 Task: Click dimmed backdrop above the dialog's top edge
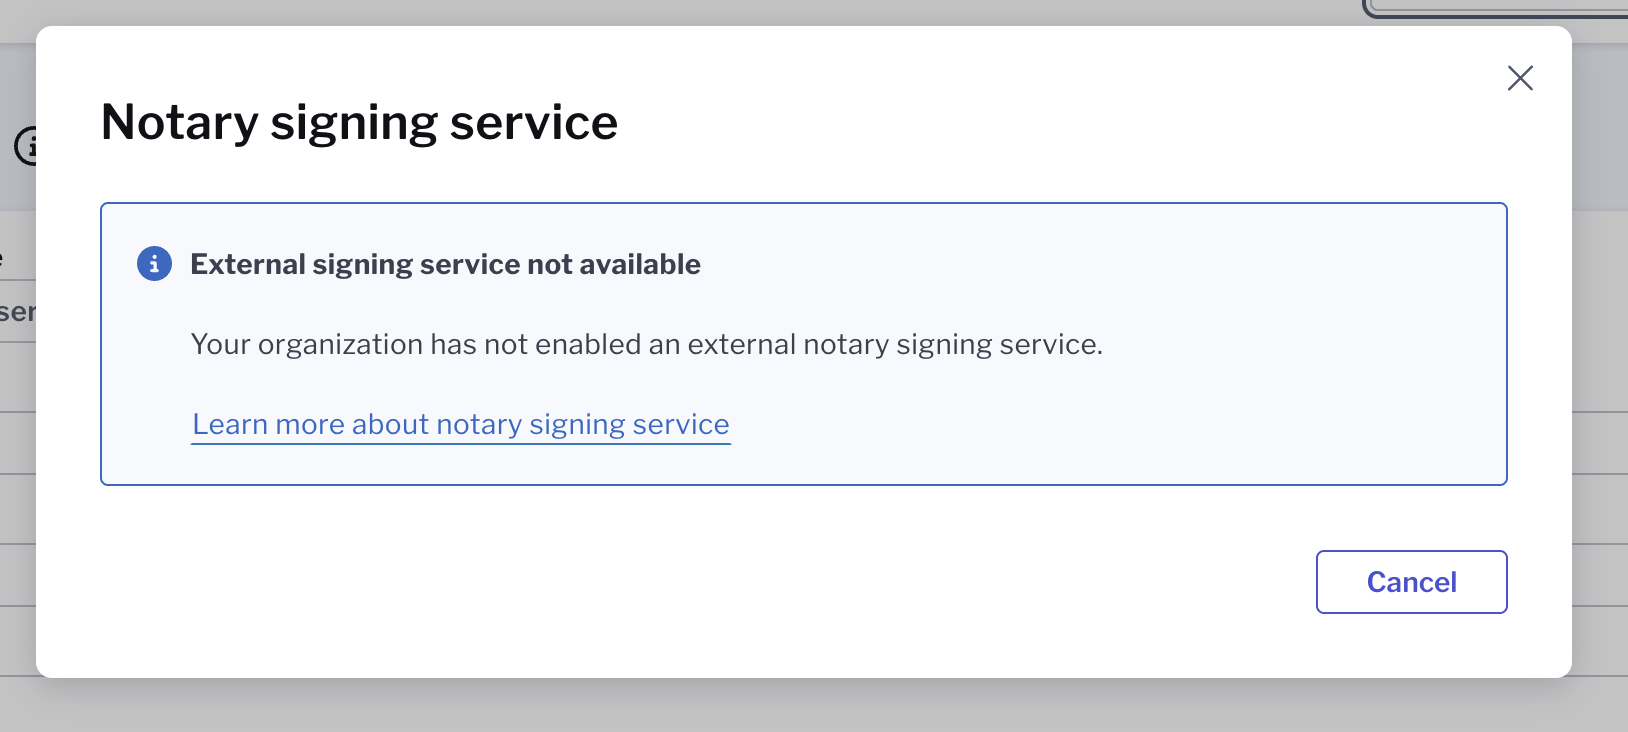click(x=700, y=12)
